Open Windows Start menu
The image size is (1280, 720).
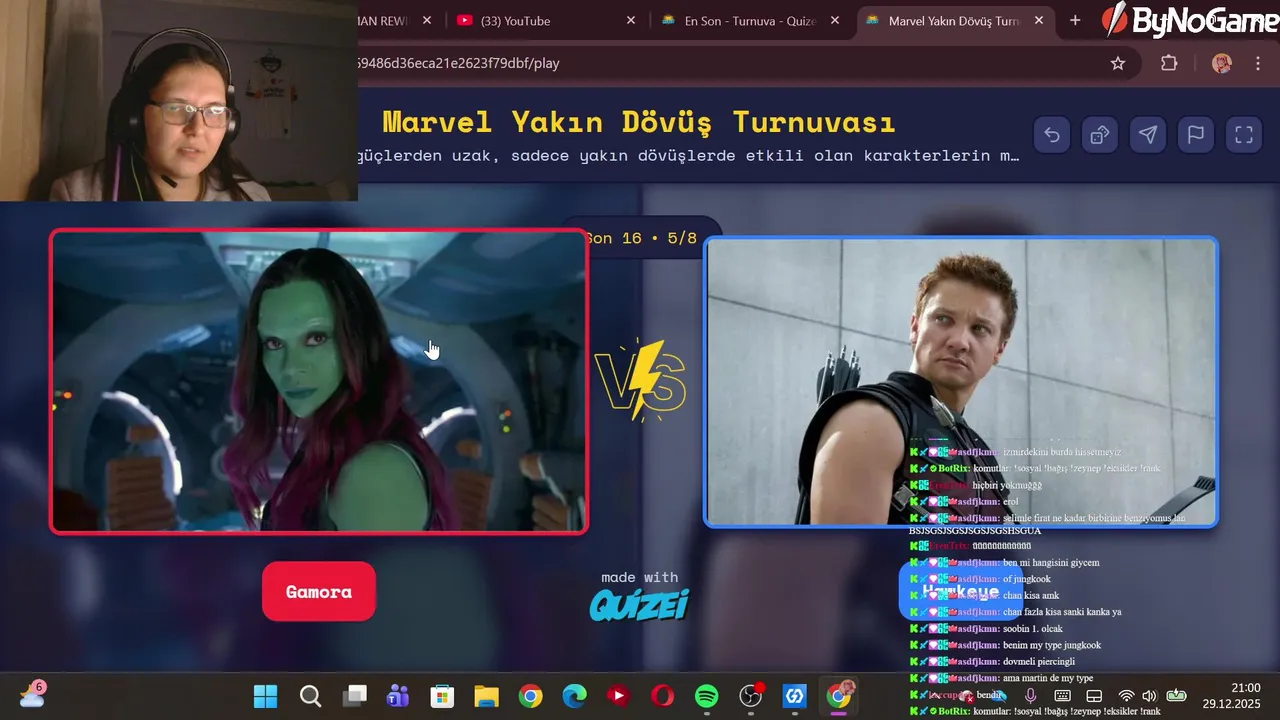tap(265, 696)
